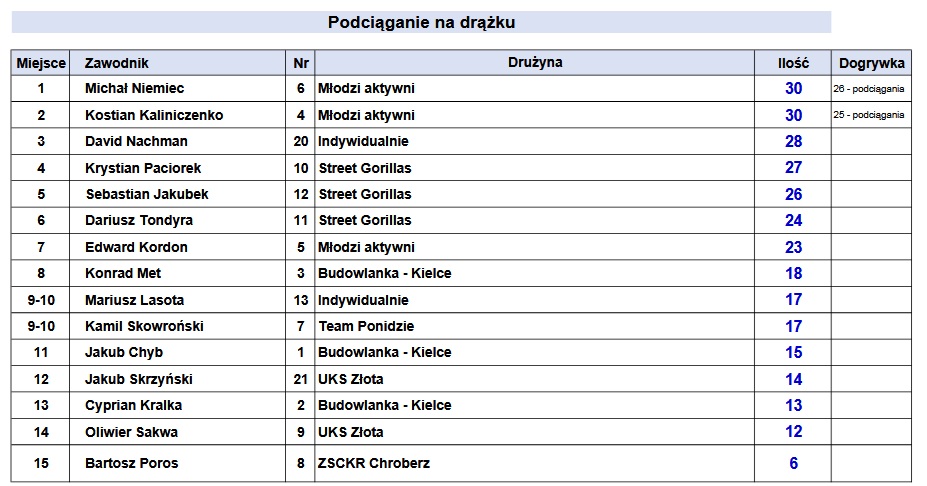The image size is (927, 486).
Task: Click Dariusz Tondyra's score of 24
Action: (793, 220)
